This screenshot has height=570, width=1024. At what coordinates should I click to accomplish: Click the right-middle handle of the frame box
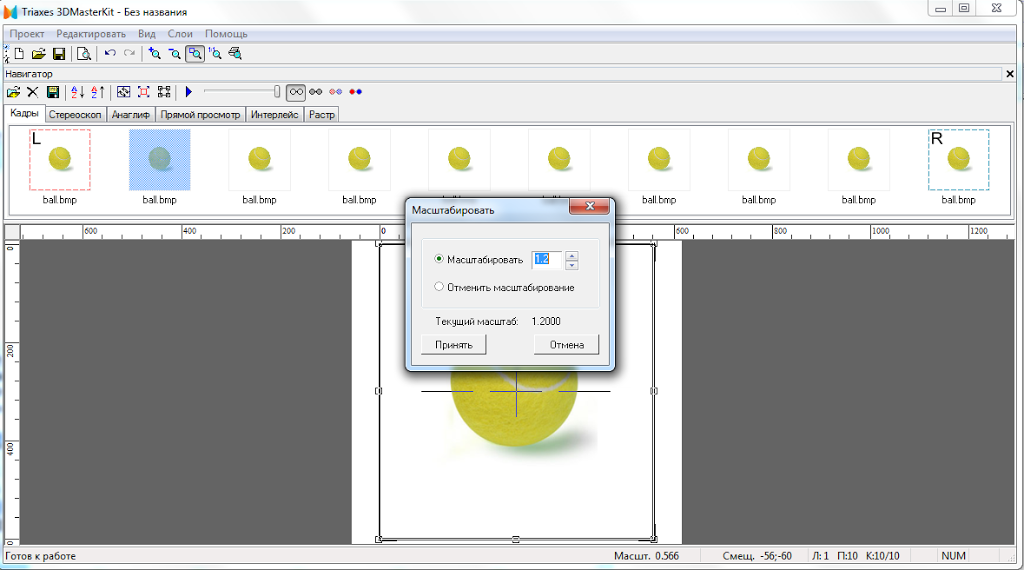coord(654,391)
